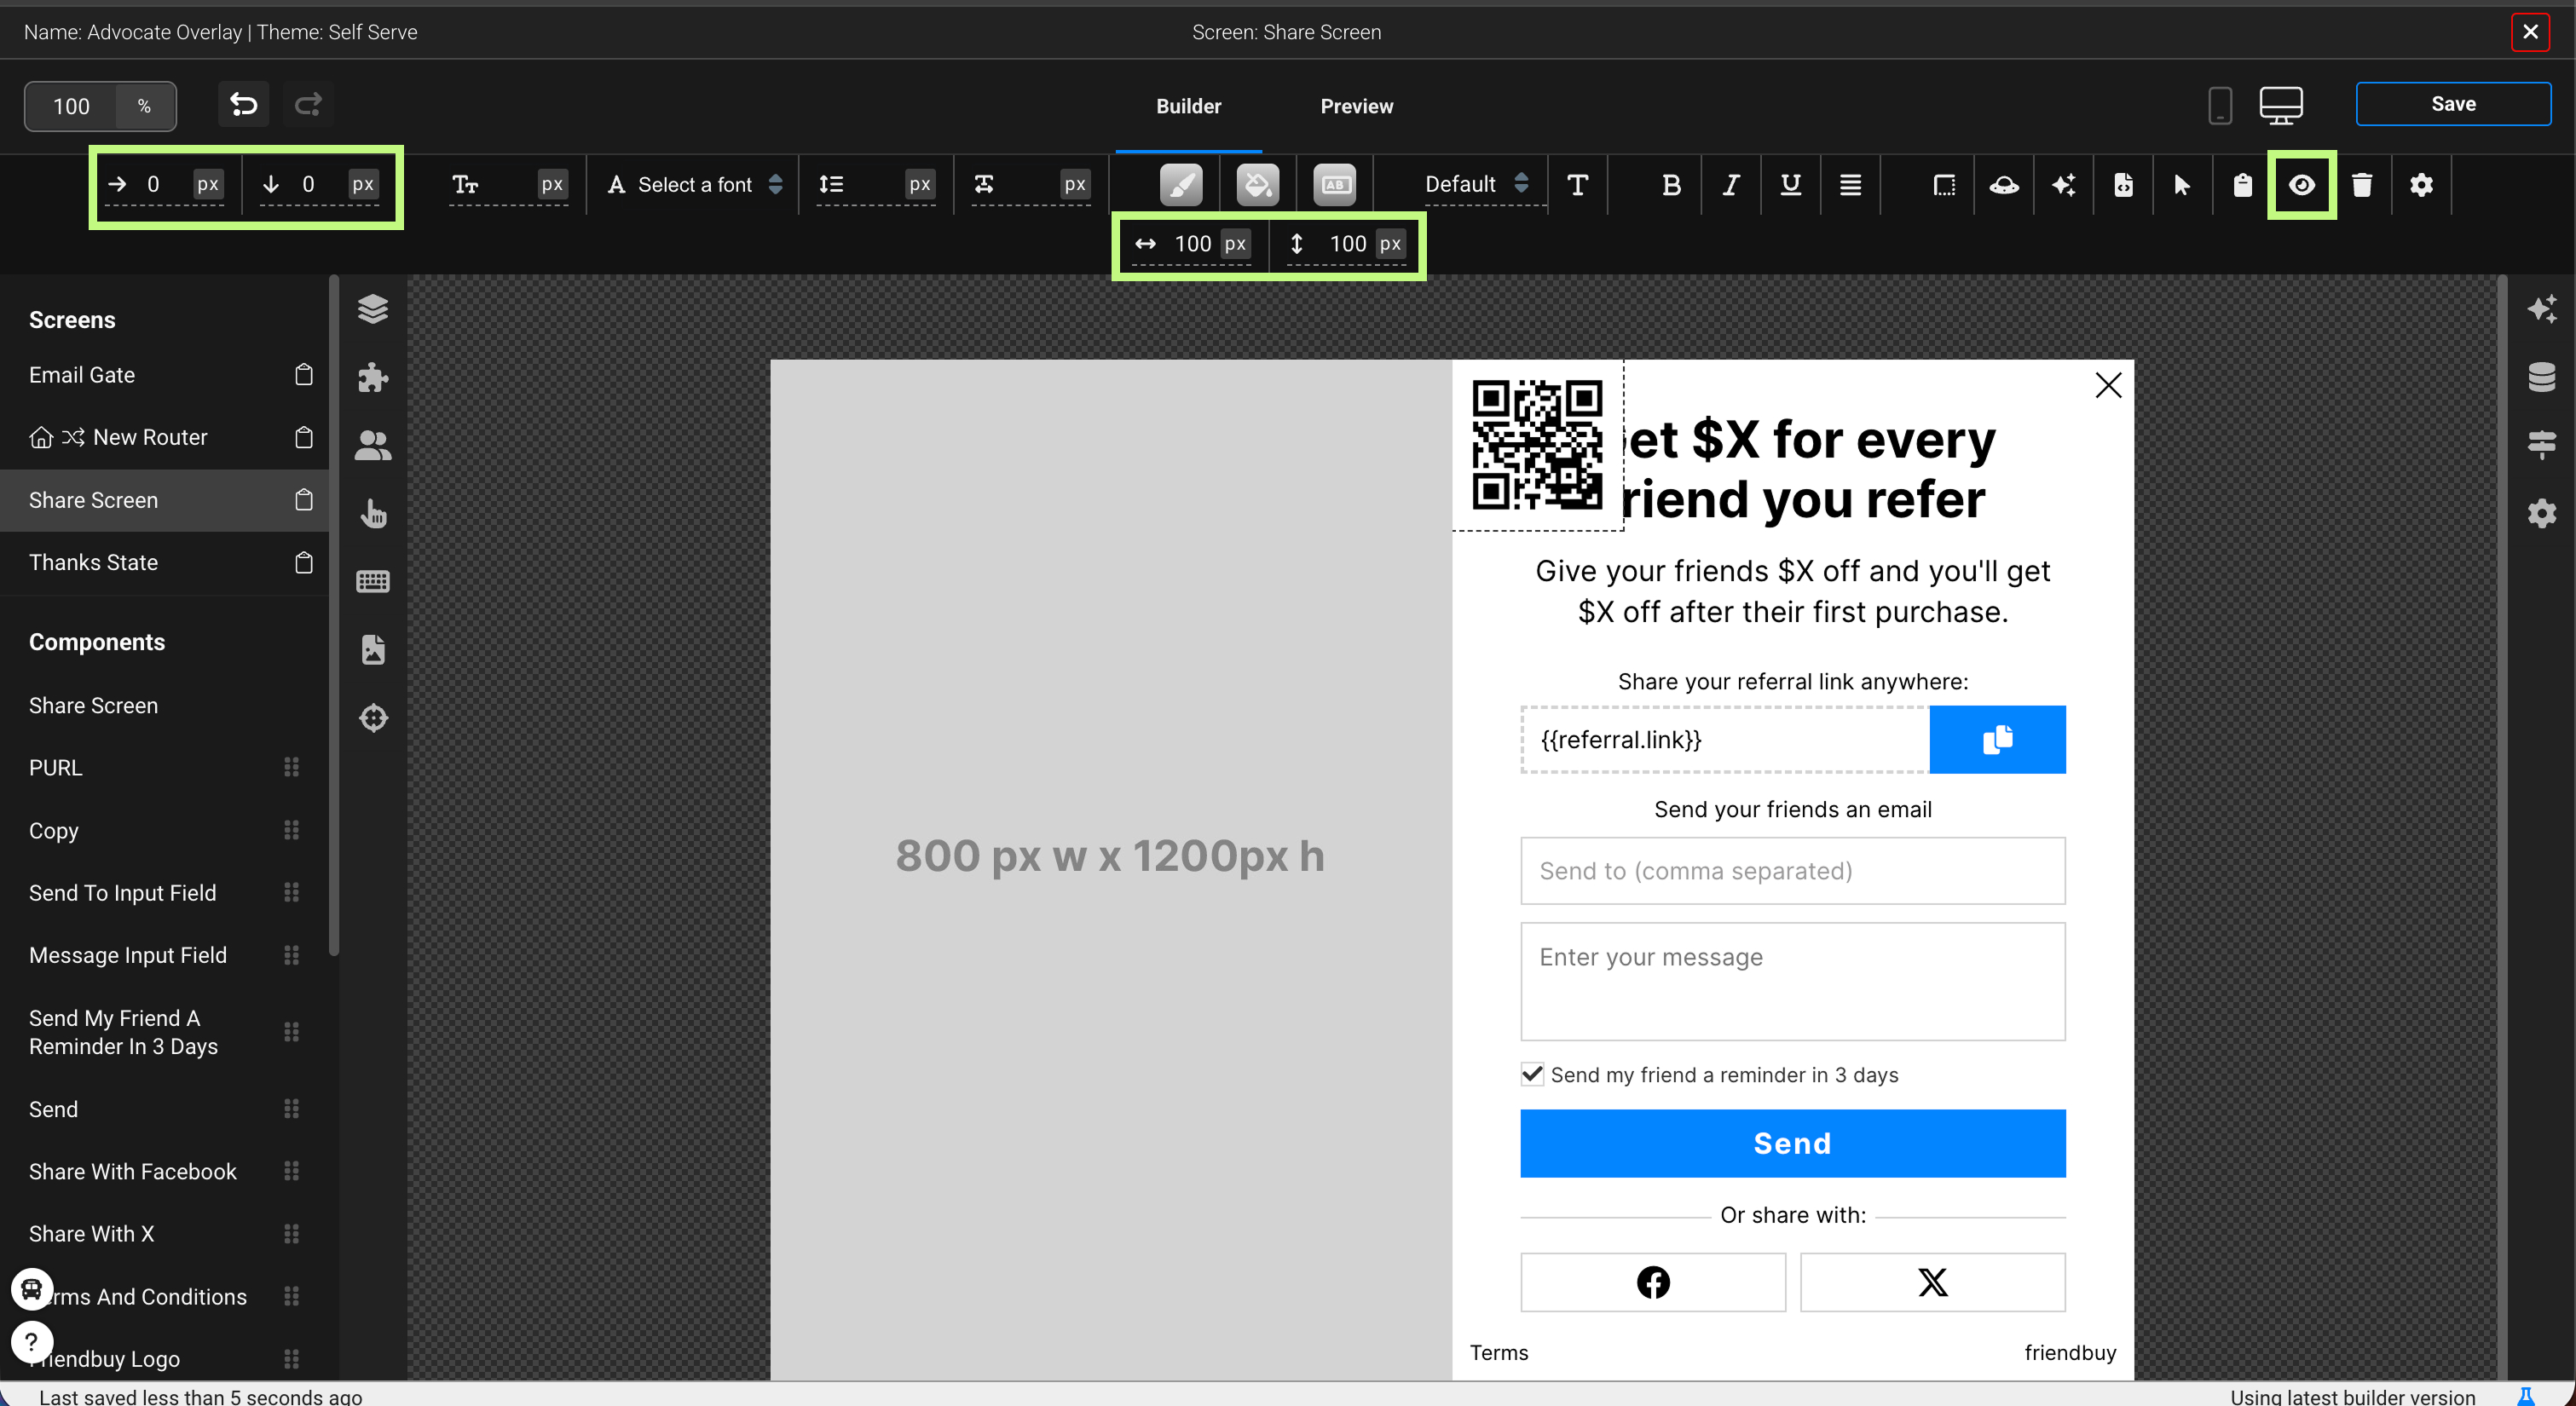Image resolution: width=2576 pixels, height=1406 pixels.
Task: Click the px unit next to width value
Action: (1235, 244)
